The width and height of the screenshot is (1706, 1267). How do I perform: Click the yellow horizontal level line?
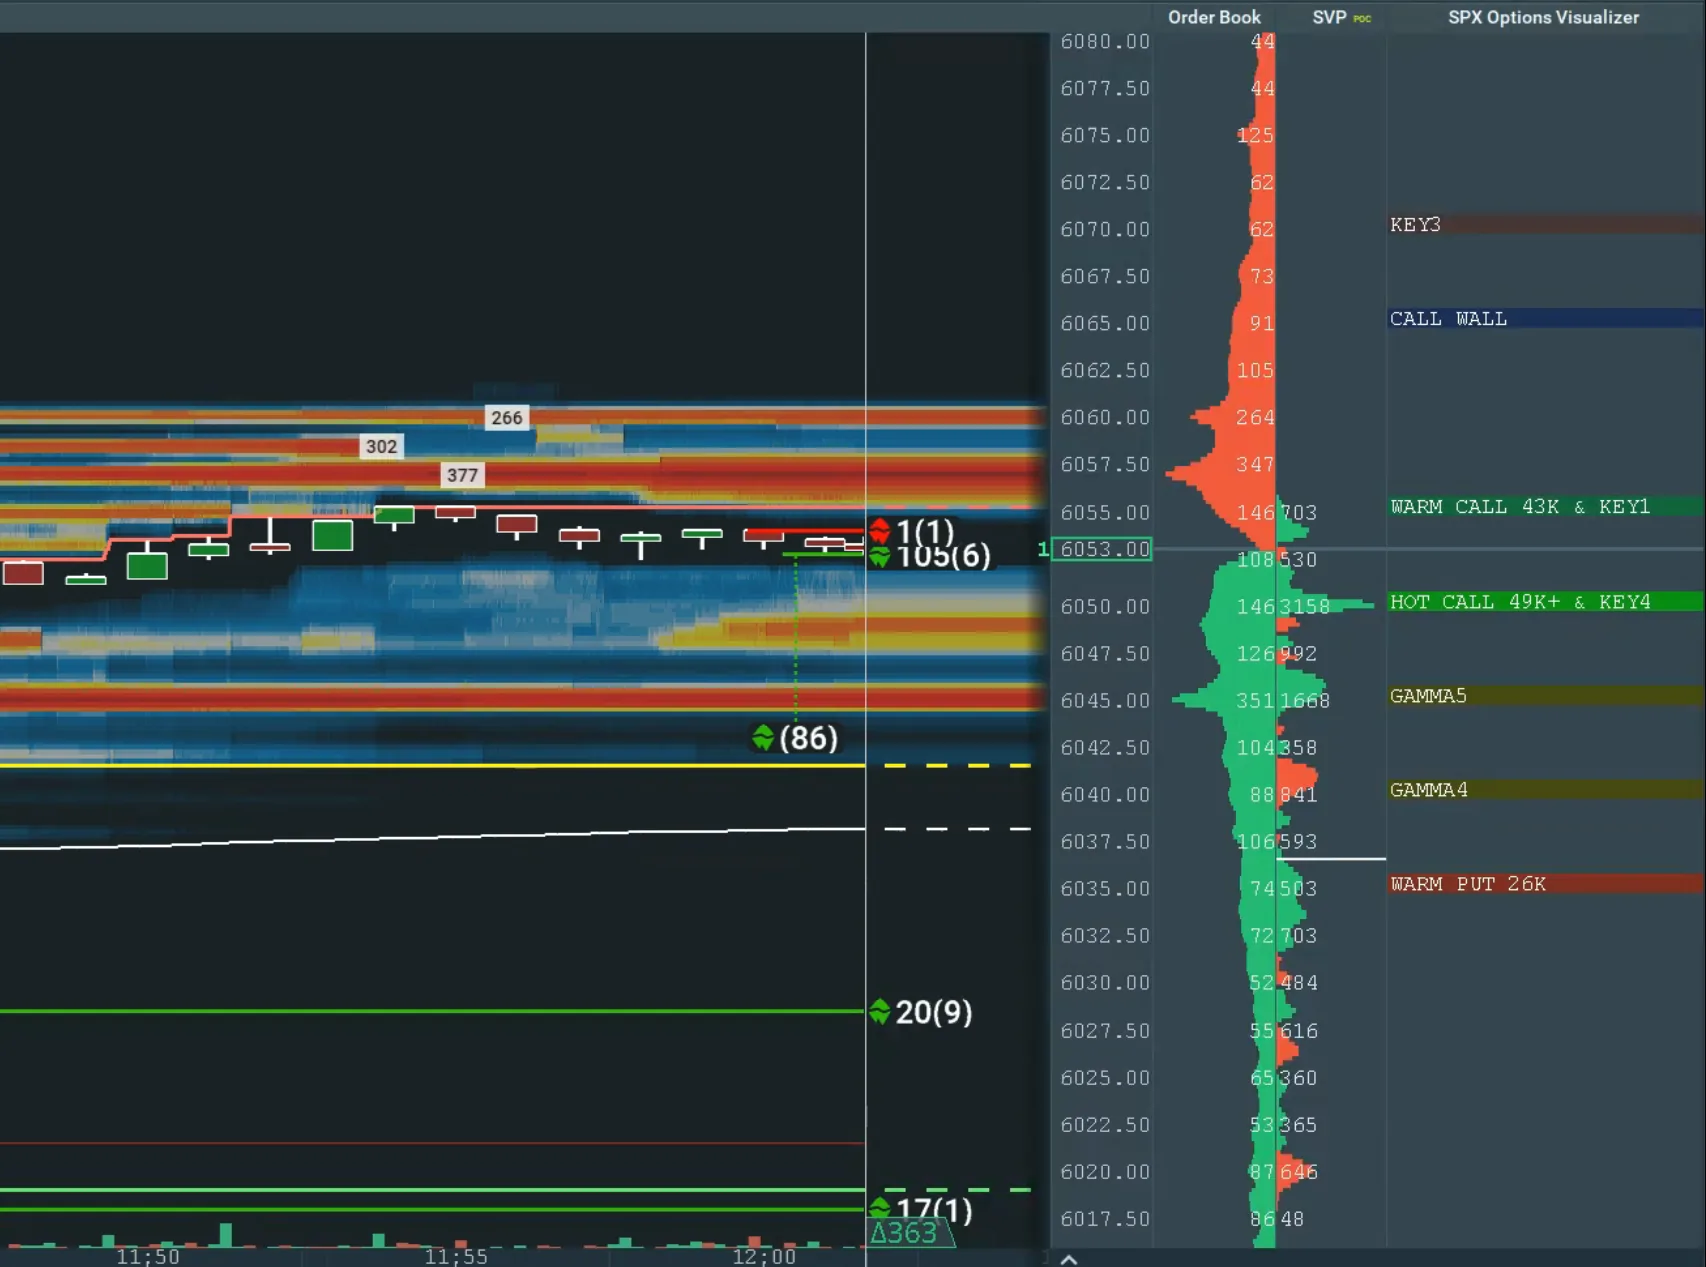pyautogui.click(x=432, y=766)
